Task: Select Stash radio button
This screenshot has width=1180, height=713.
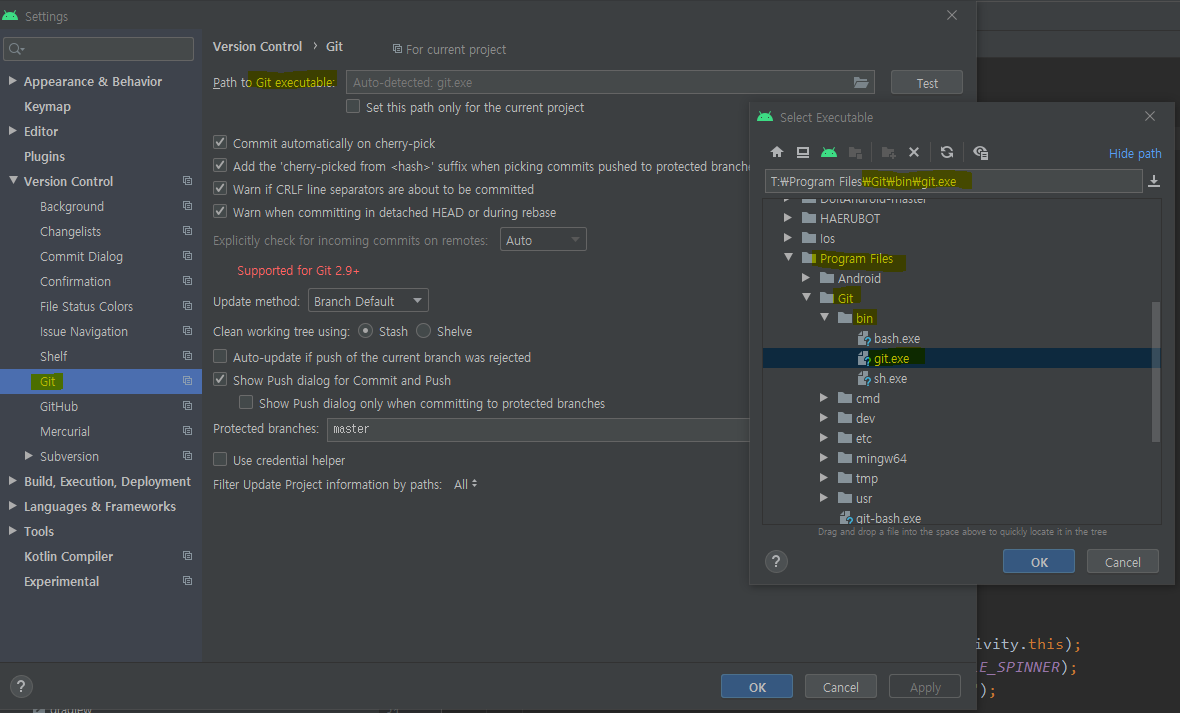Action: point(366,331)
